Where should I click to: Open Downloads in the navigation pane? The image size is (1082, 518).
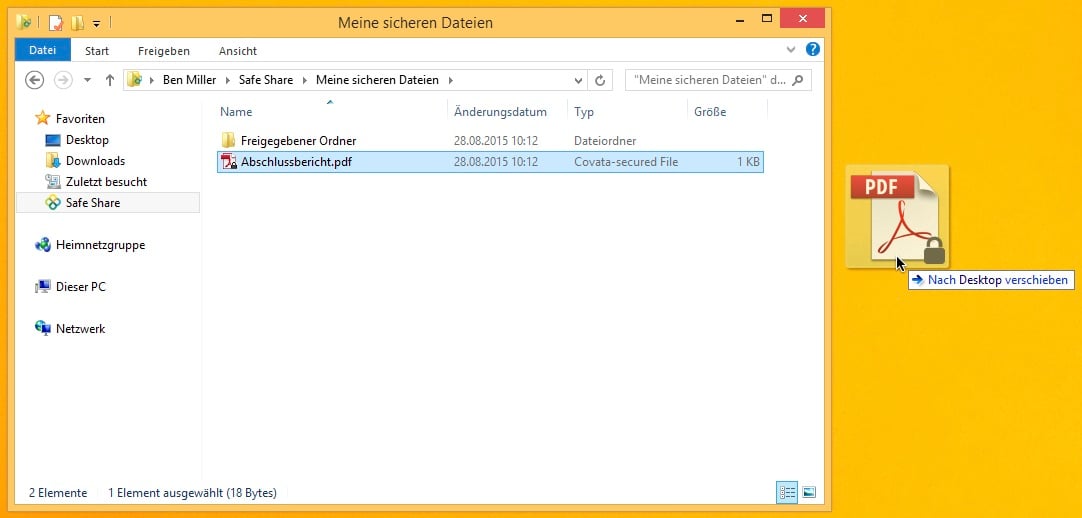coord(95,161)
